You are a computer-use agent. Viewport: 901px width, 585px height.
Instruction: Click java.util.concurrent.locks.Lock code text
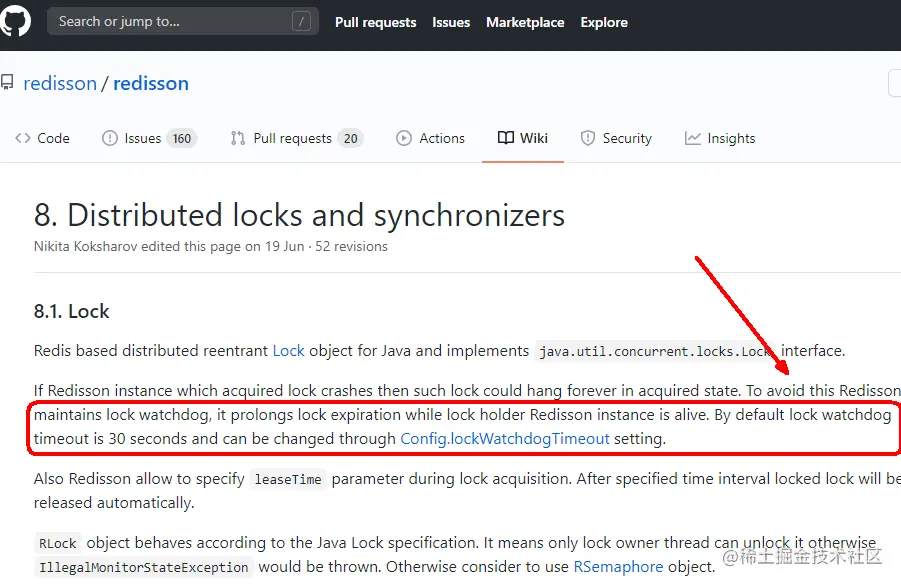[655, 351]
